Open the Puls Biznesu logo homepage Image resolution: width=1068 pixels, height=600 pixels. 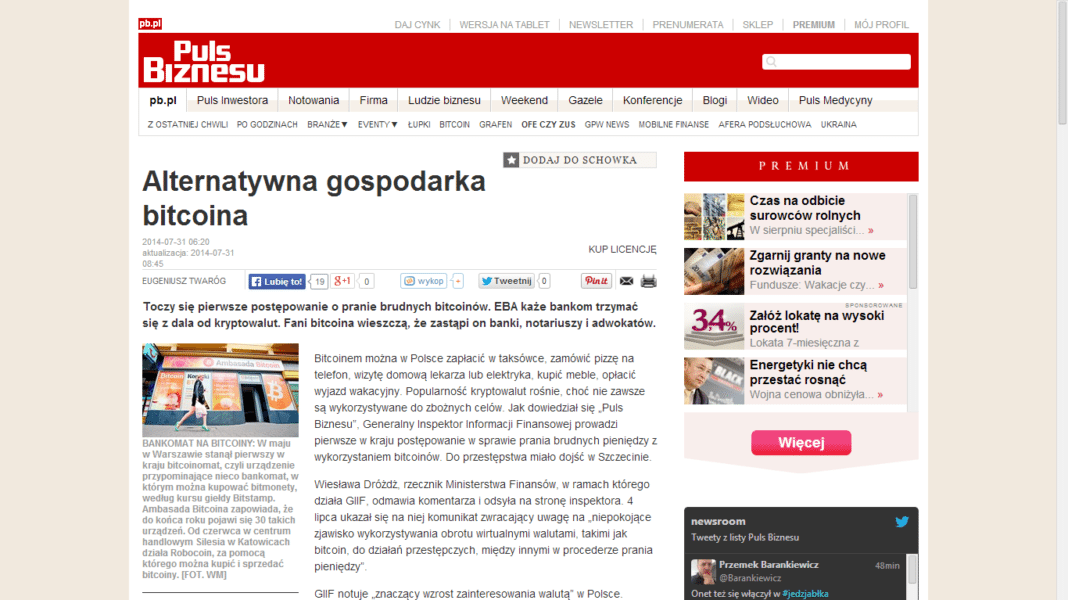pos(204,61)
